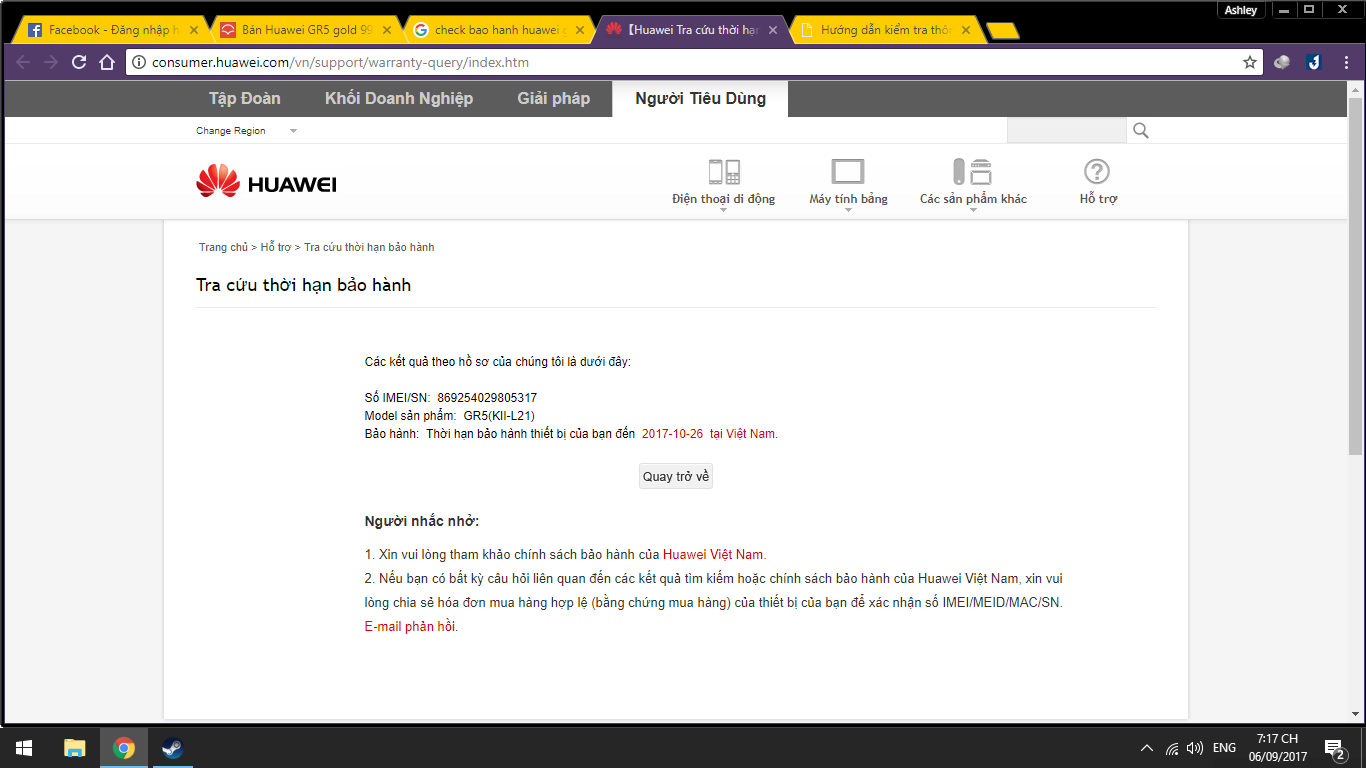Click the address bar URL
1366x768 pixels.
340,62
